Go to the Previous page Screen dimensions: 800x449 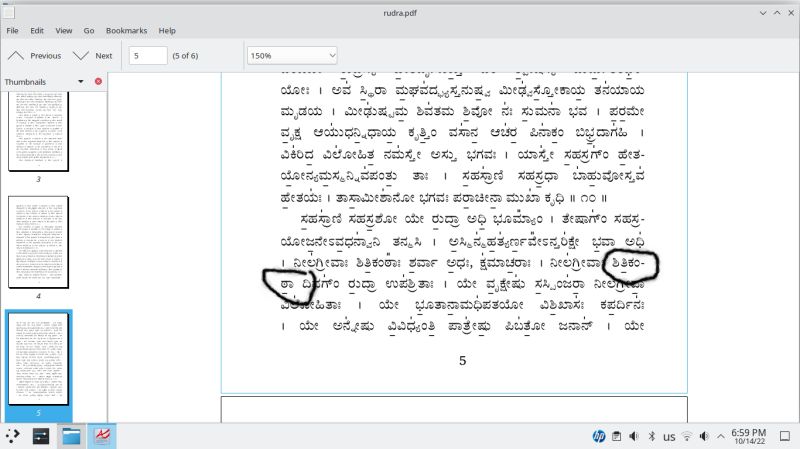(x=35, y=56)
